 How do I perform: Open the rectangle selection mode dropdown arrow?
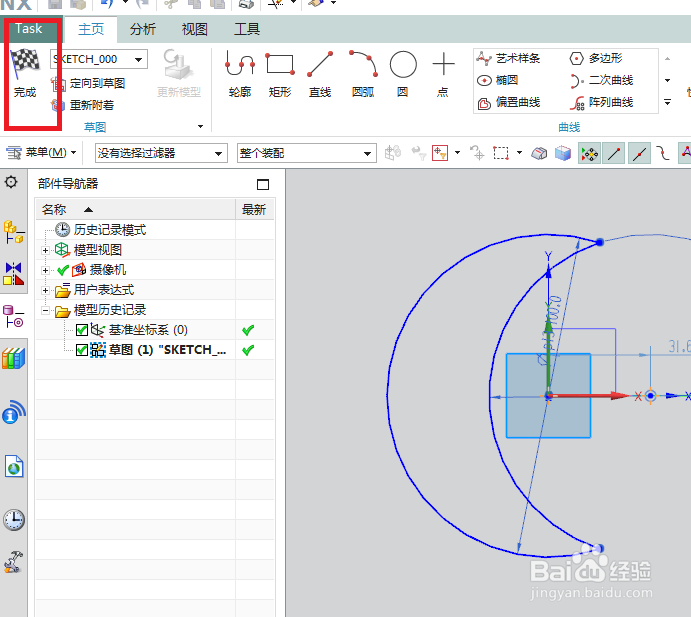point(519,153)
